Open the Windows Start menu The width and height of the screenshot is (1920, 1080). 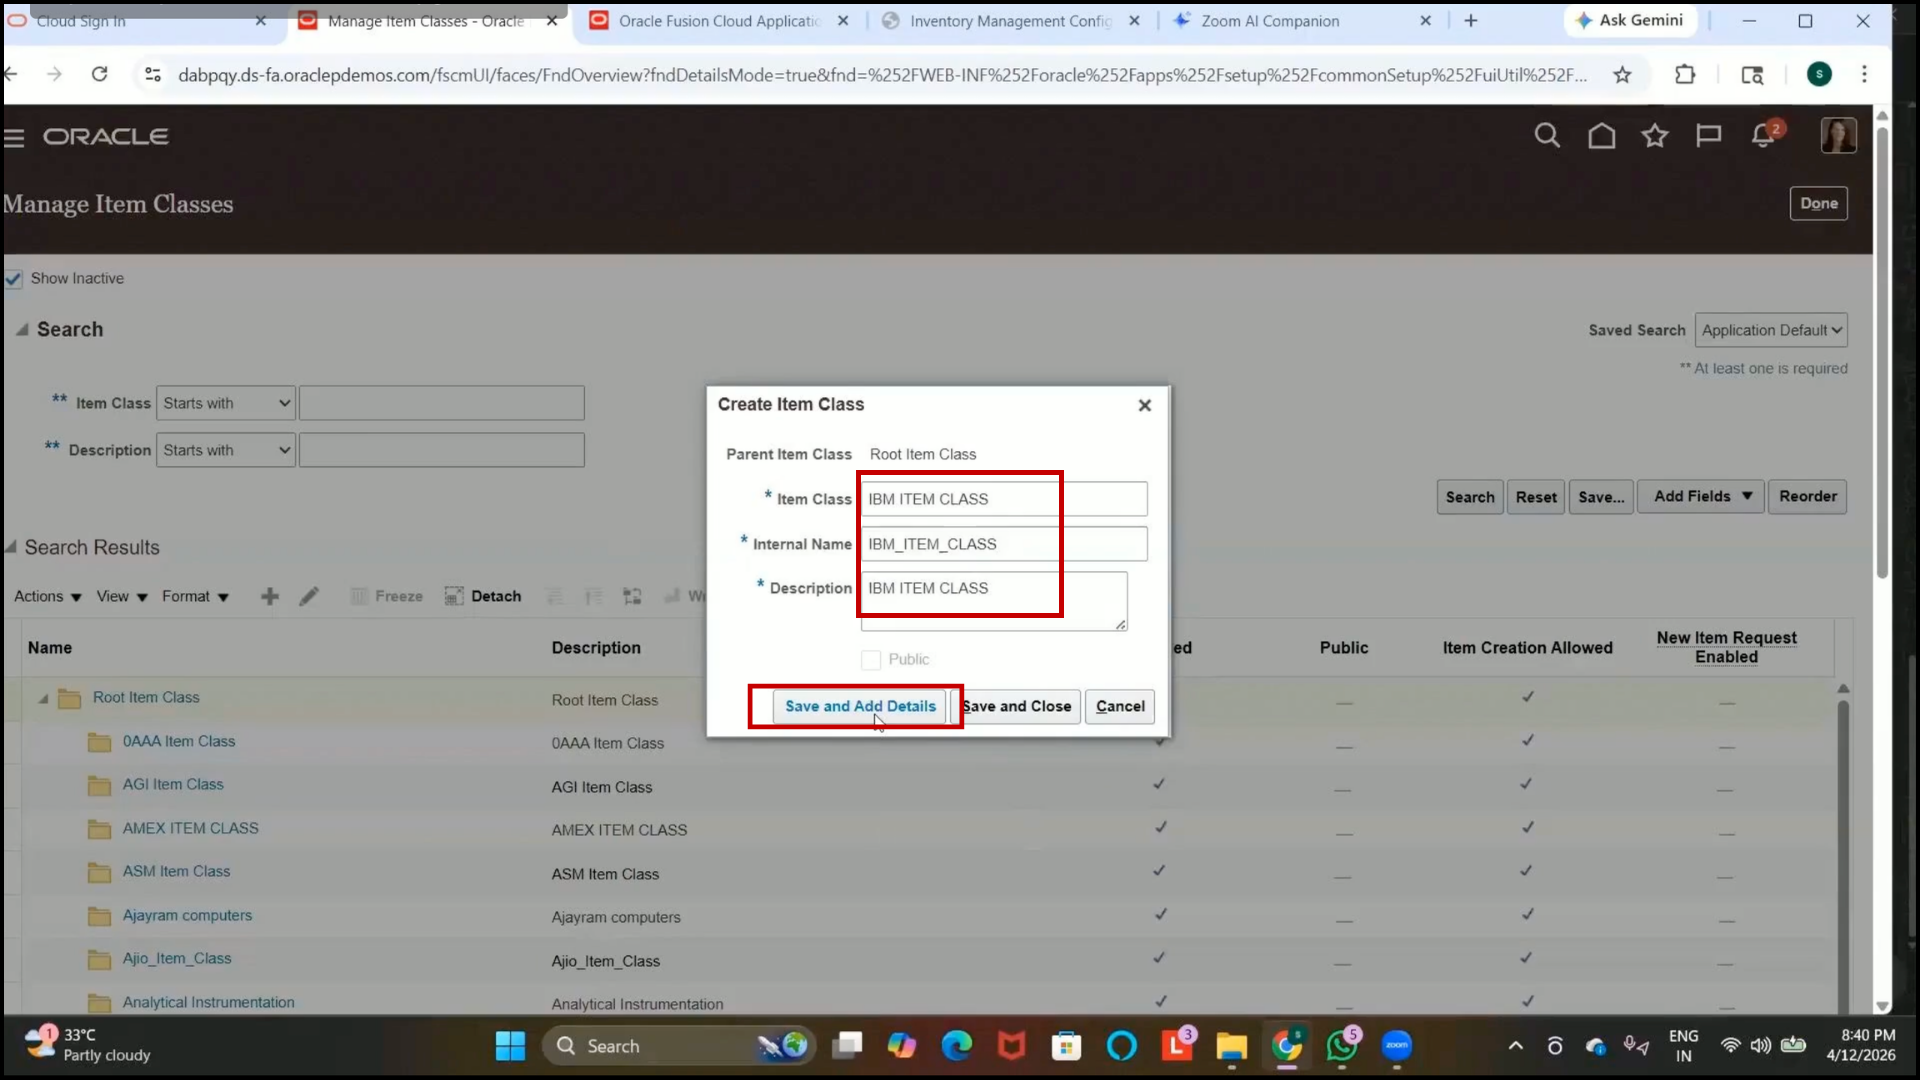click(510, 1046)
